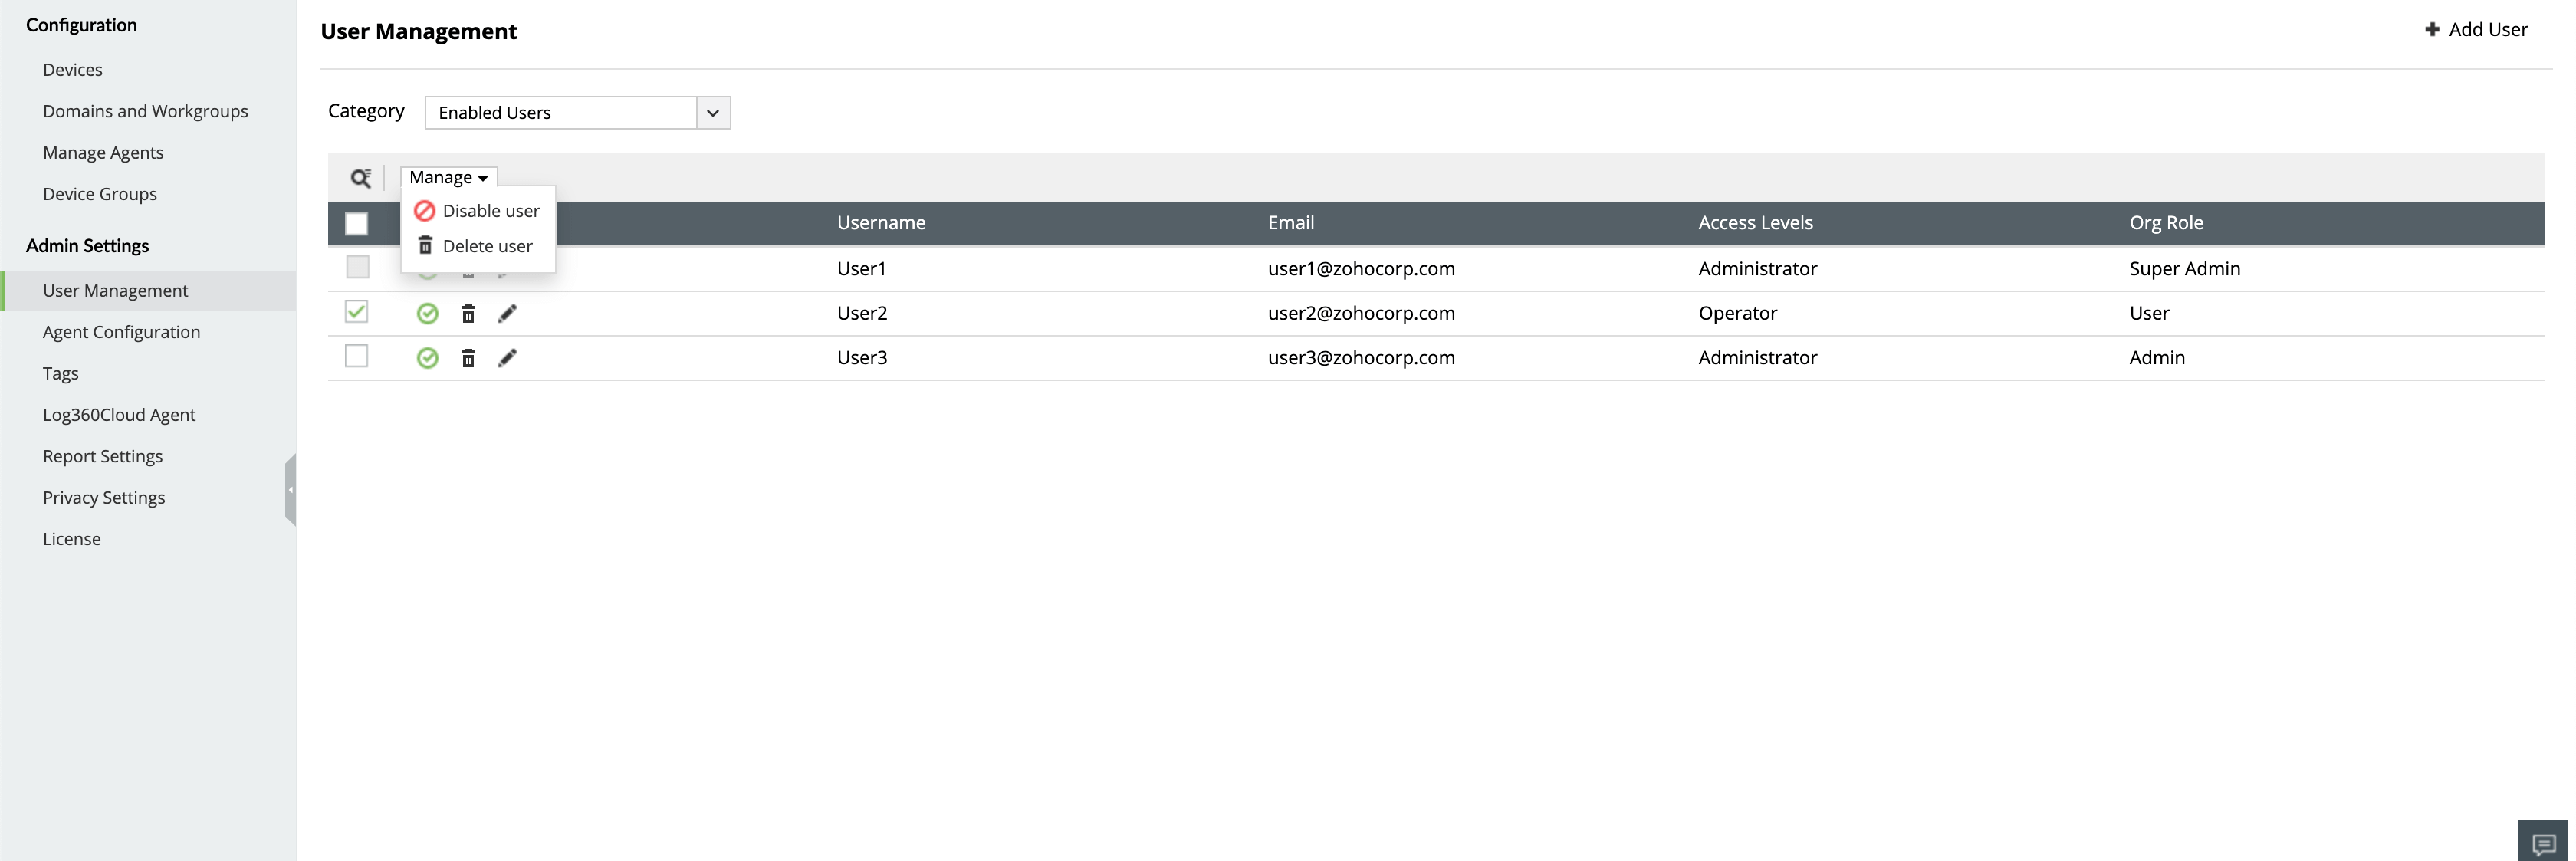The image size is (2576, 861).
Task: Edit User3 with the pencil icon
Action: pyautogui.click(x=507, y=358)
